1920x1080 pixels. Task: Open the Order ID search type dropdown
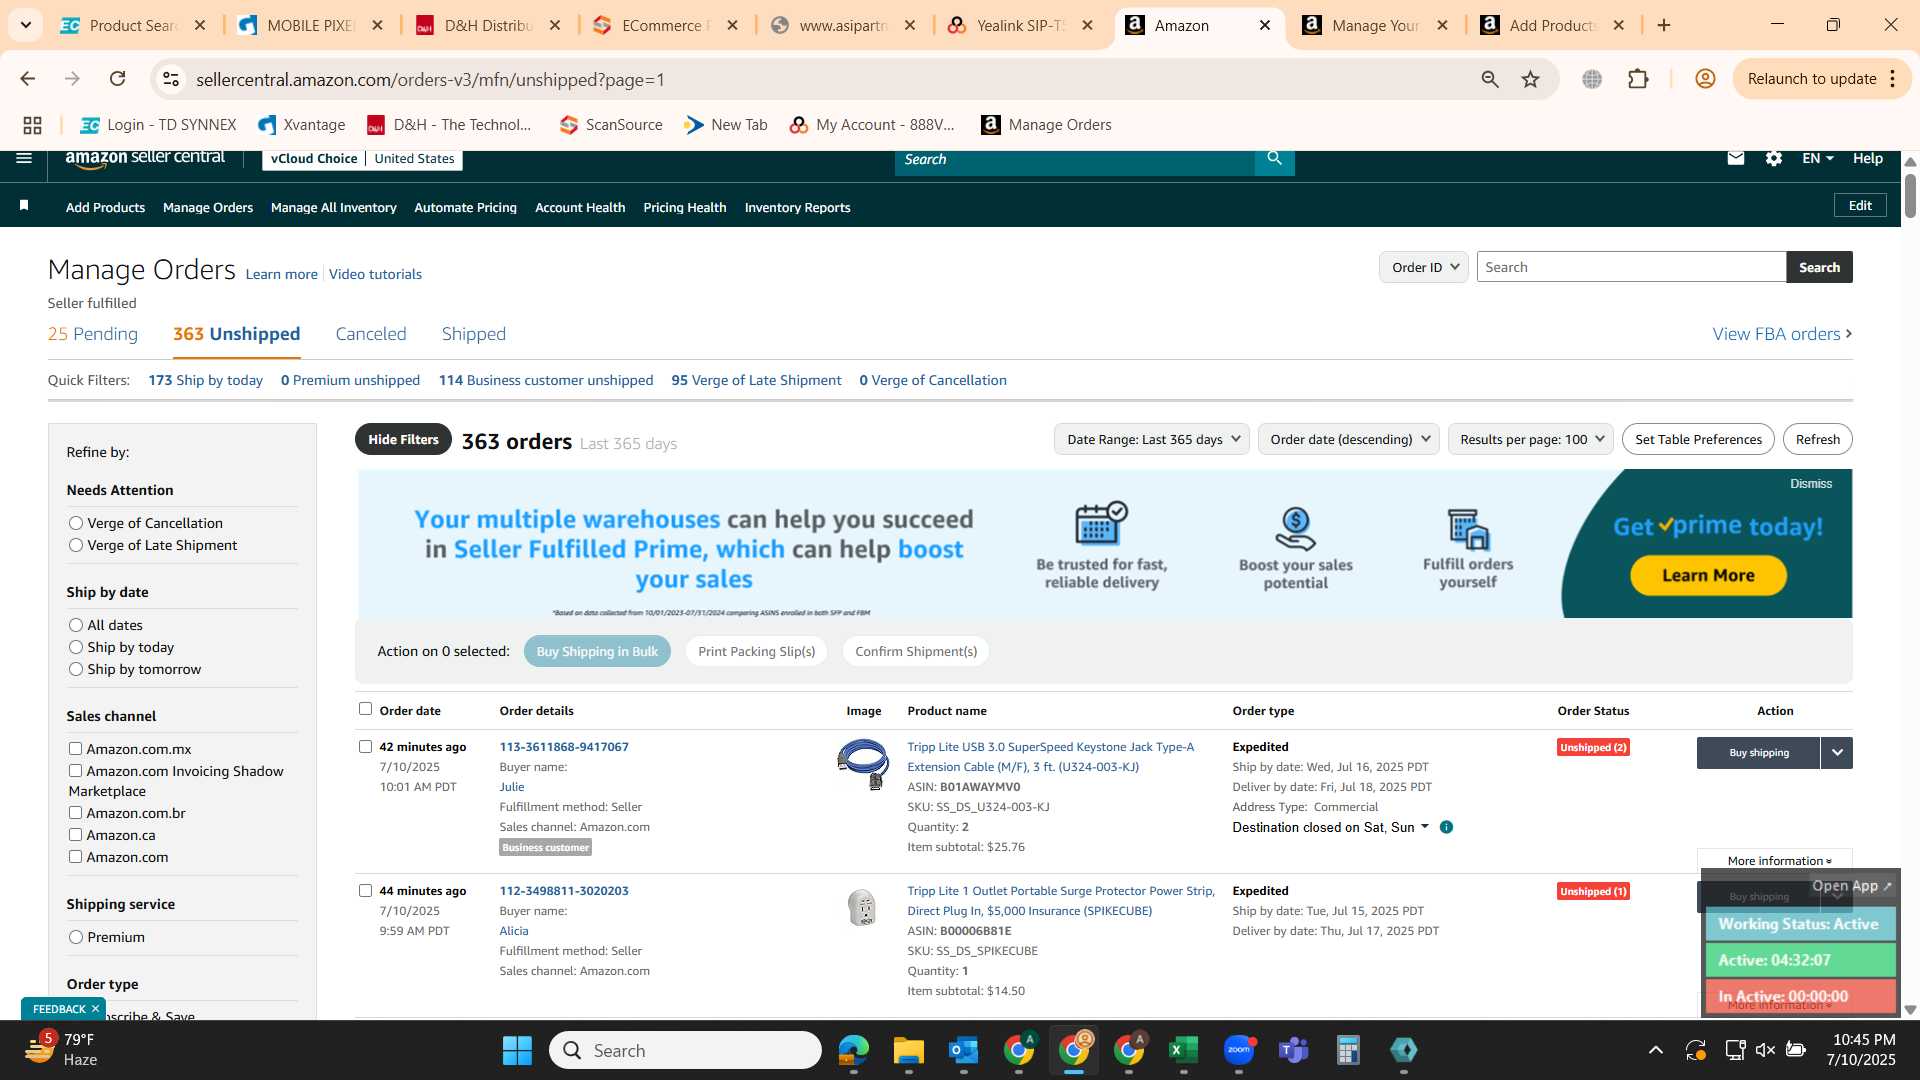pos(1424,267)
